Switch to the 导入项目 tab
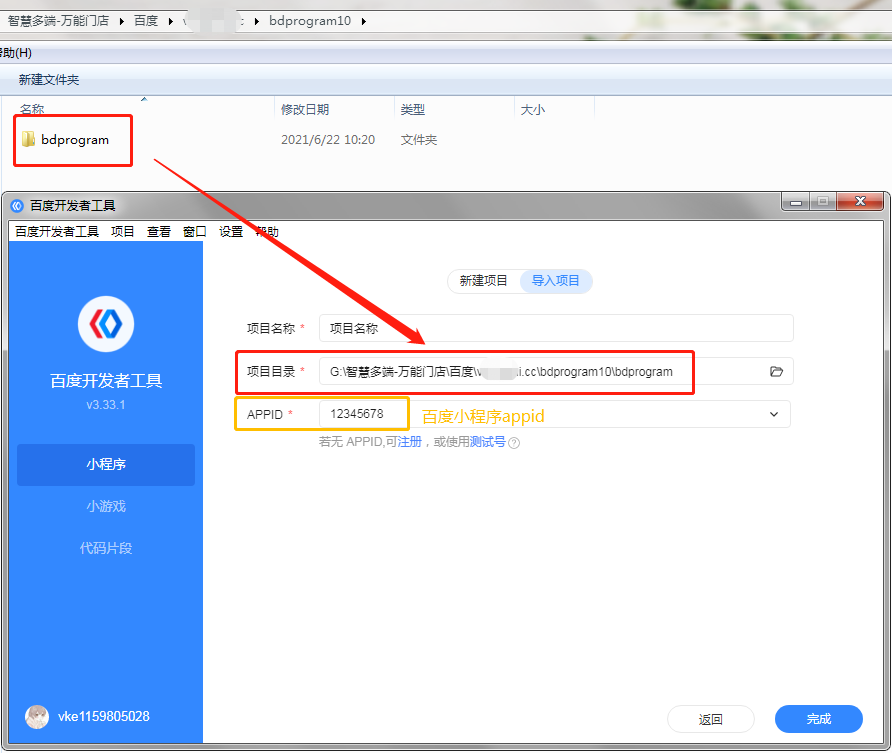The height and width of the screenshot is (753, 892). (556, 281)
